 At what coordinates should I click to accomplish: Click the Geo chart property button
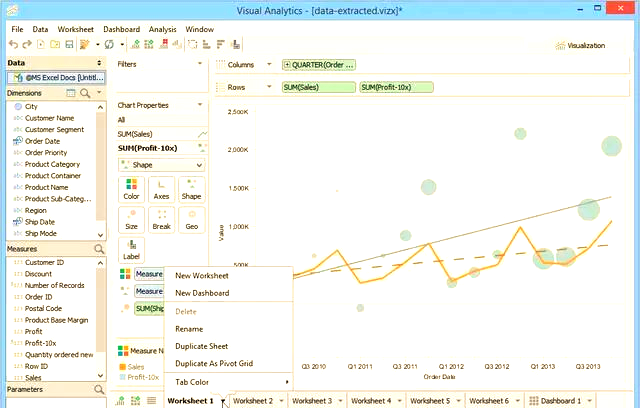[x=191, y=220]
